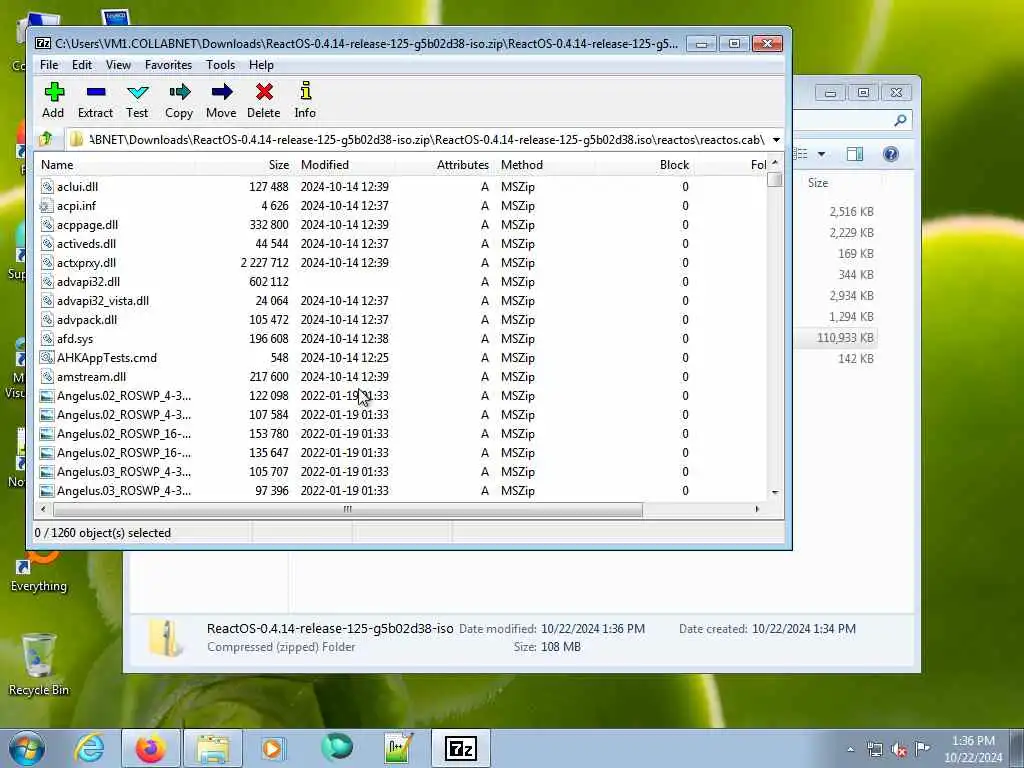This screenshot has height=768, width=1024.
Task: Select the advapi32.dll row
Action: point(402,281)
